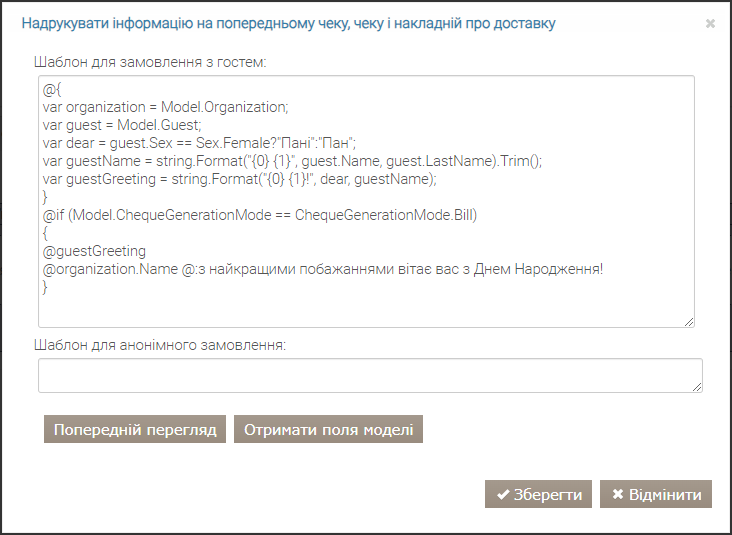Click the cross icon on Відмінити
The width and height of the screenshot is (732, 535).
[x=618, y=494]
